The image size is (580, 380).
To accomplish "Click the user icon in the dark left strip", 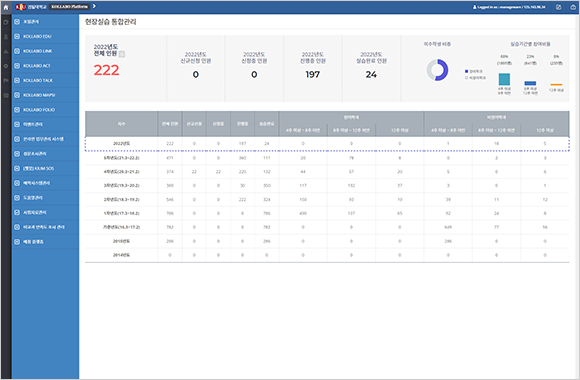I will click(6, 37).
